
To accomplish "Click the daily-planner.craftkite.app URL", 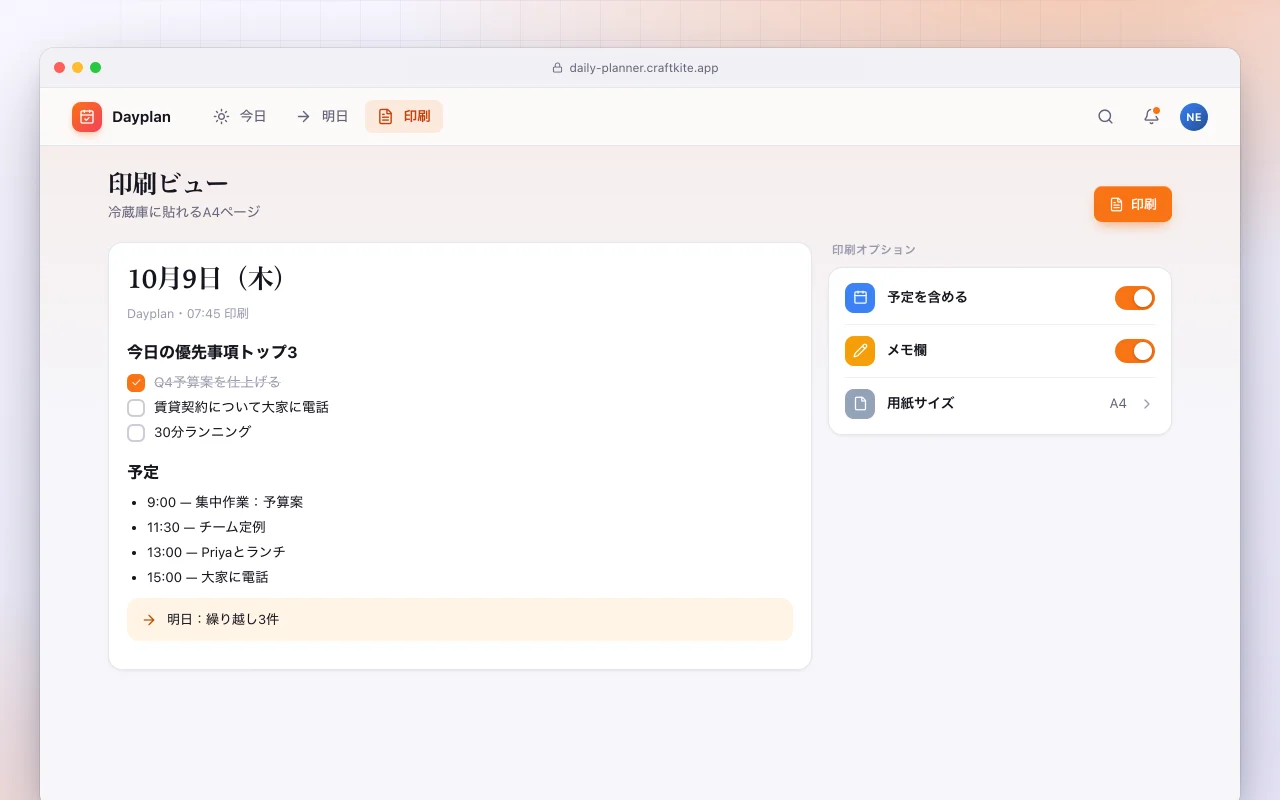I will (x=644, y=68).
